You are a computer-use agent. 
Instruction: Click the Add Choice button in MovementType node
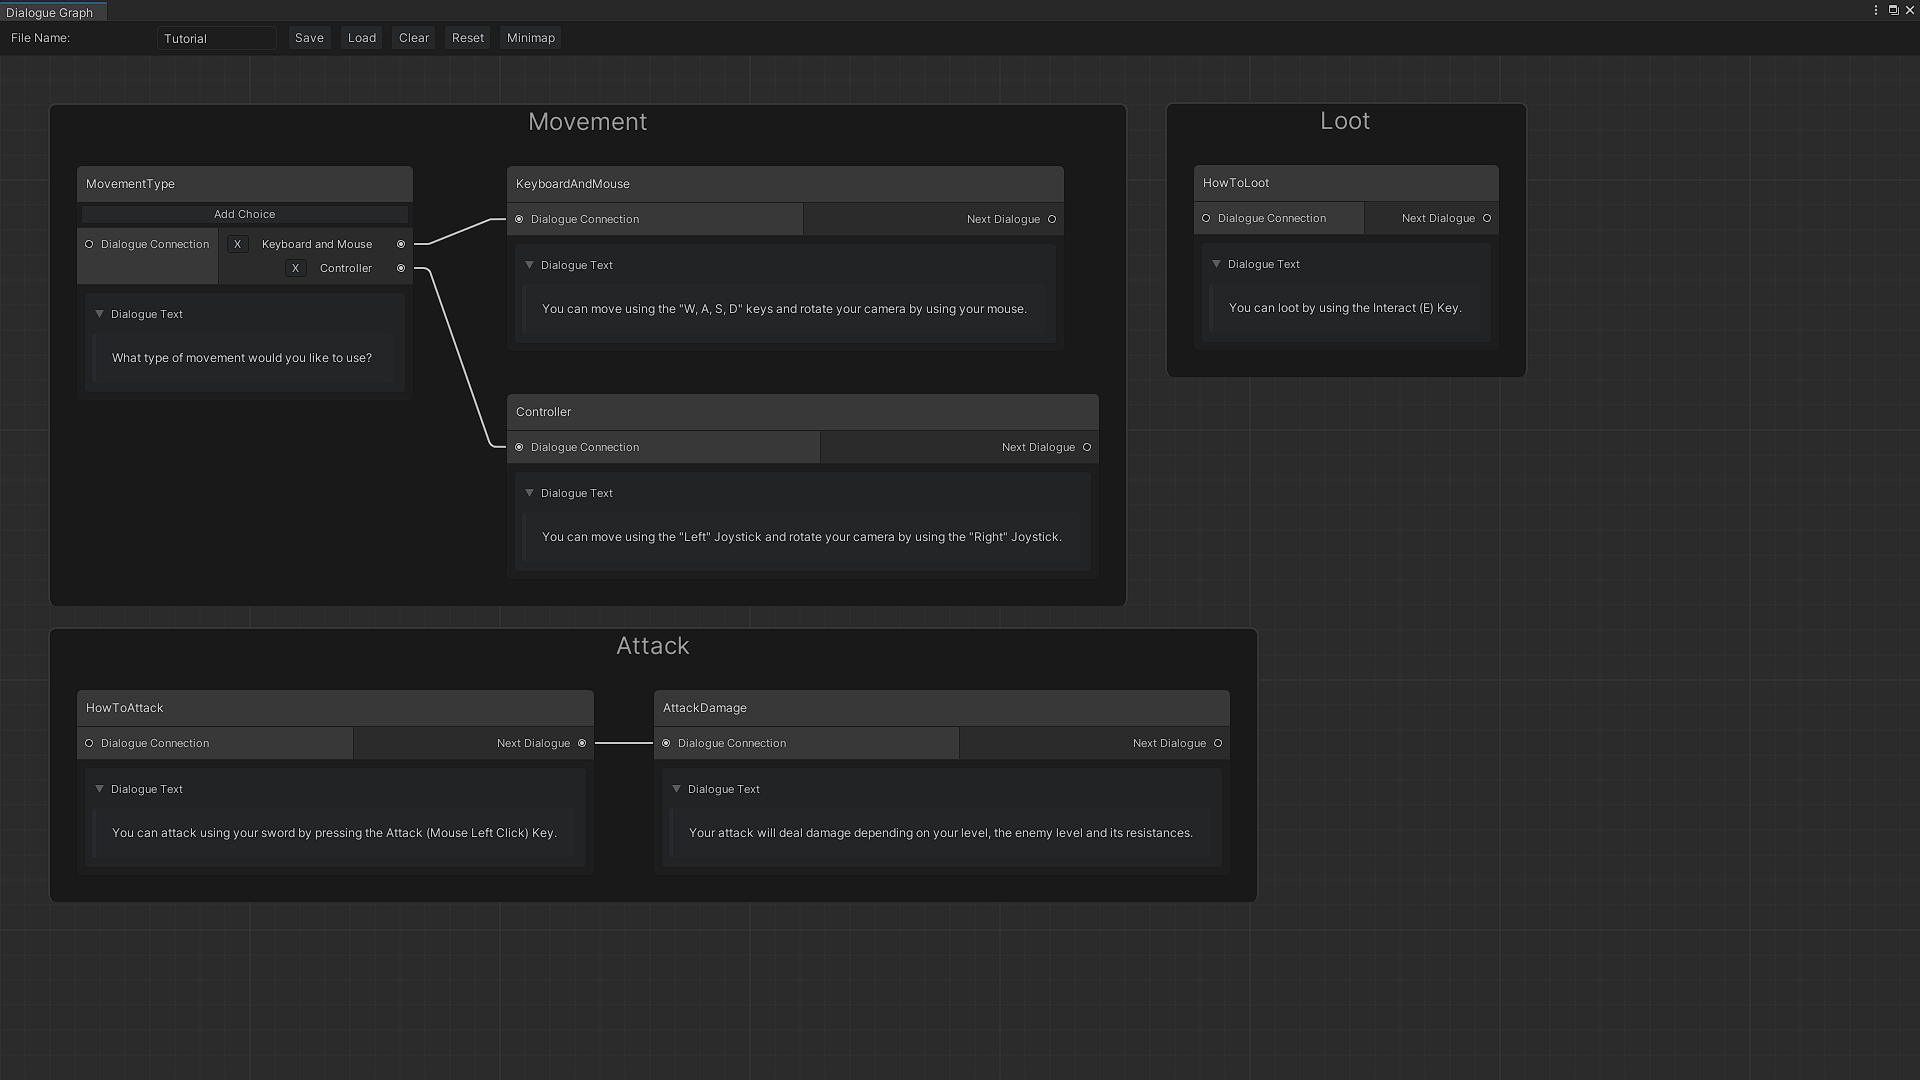245,214
